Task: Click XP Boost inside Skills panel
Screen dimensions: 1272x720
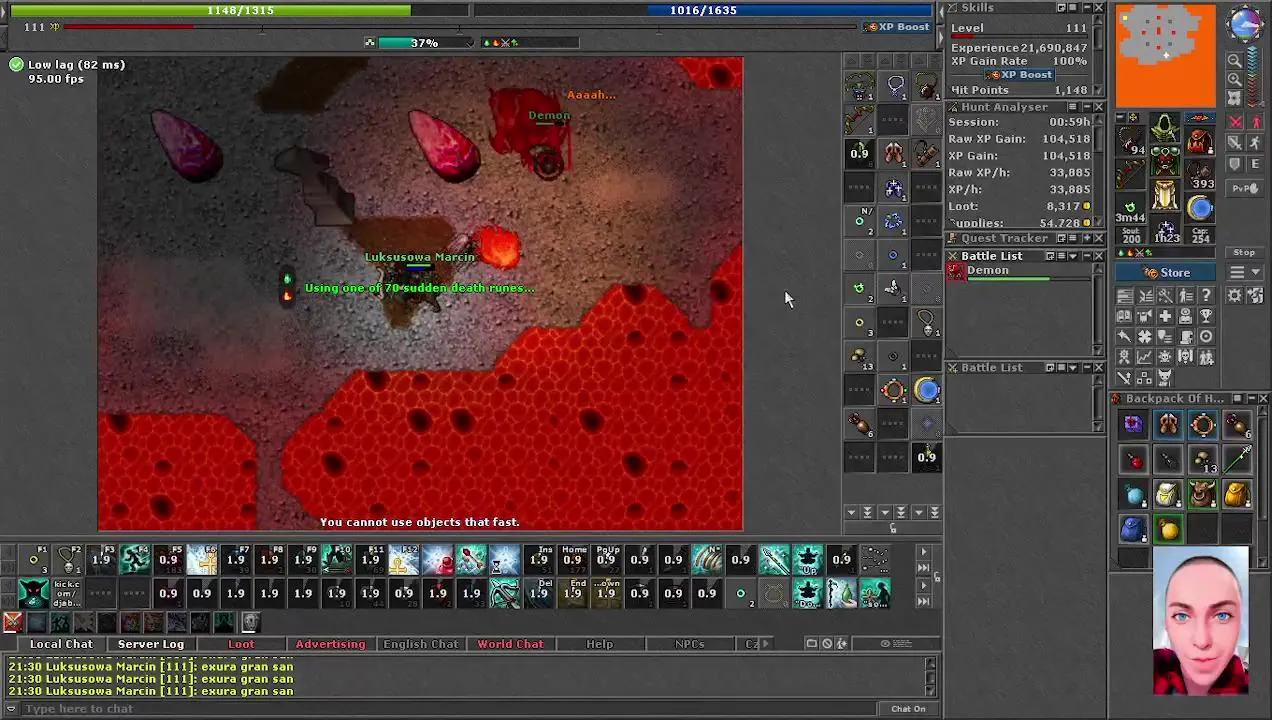Action: (x=1018, y=75)
